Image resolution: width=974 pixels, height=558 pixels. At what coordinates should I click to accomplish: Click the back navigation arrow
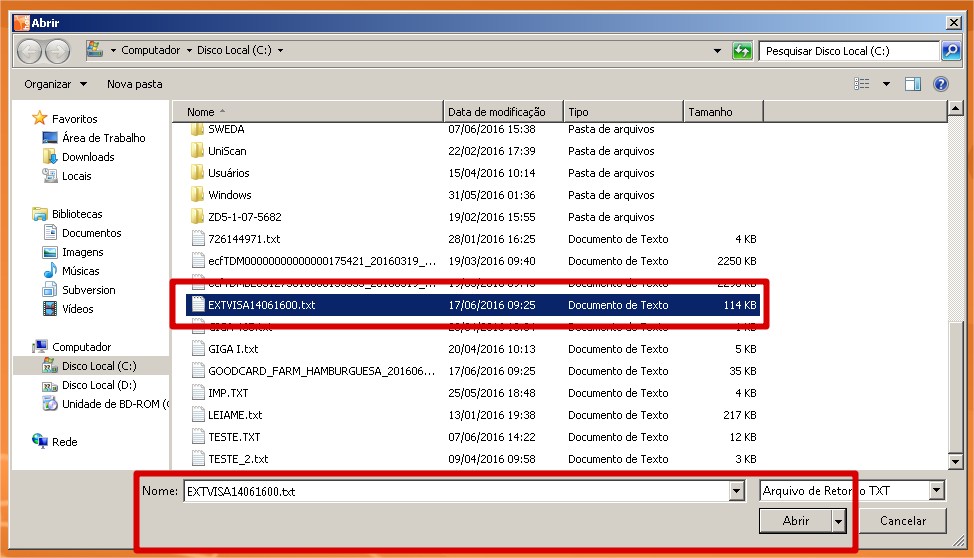point(29,51)
